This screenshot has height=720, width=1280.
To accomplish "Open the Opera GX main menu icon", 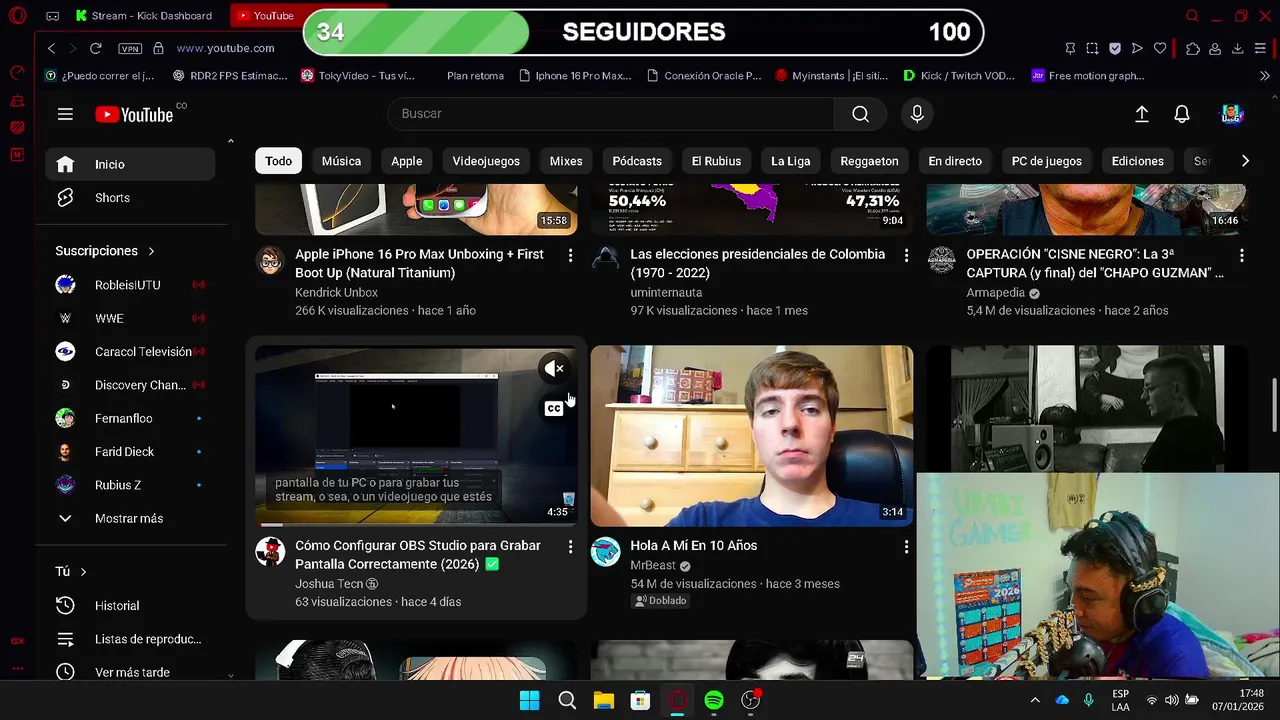I will coord(17,16).
